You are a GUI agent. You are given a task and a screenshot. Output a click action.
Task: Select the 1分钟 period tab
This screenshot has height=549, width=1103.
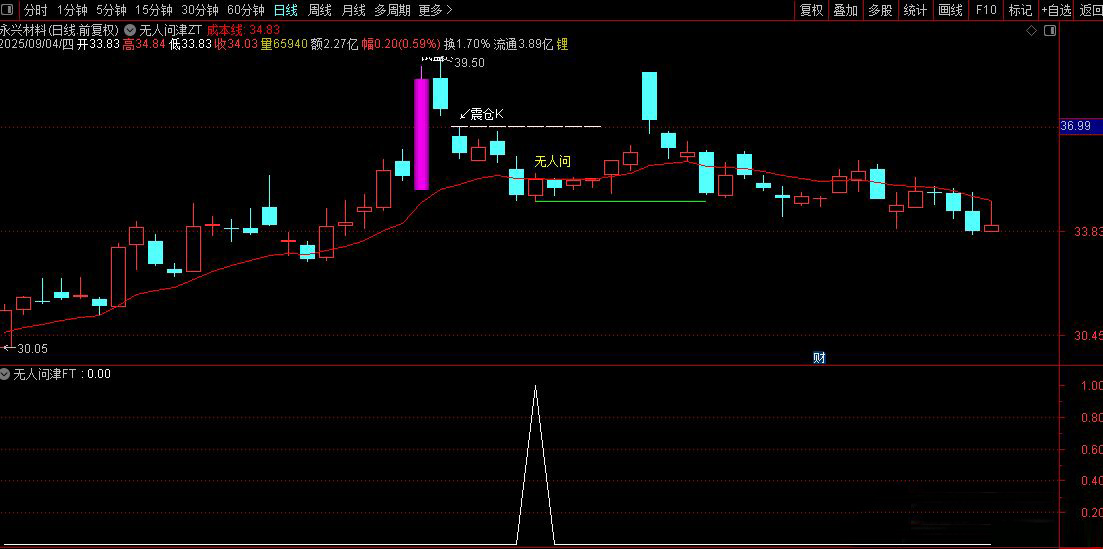[72, 10]
